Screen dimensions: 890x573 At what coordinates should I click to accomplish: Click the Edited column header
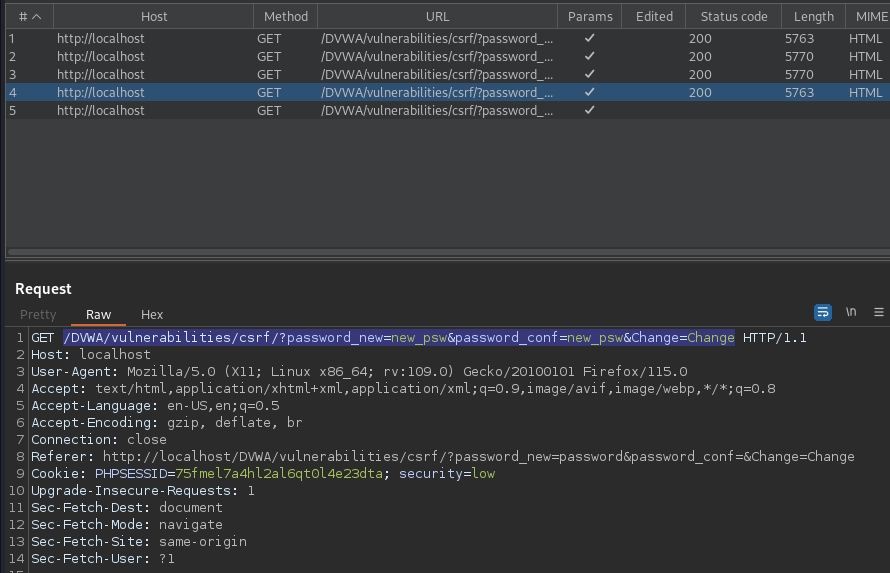[x=654, y=17]
